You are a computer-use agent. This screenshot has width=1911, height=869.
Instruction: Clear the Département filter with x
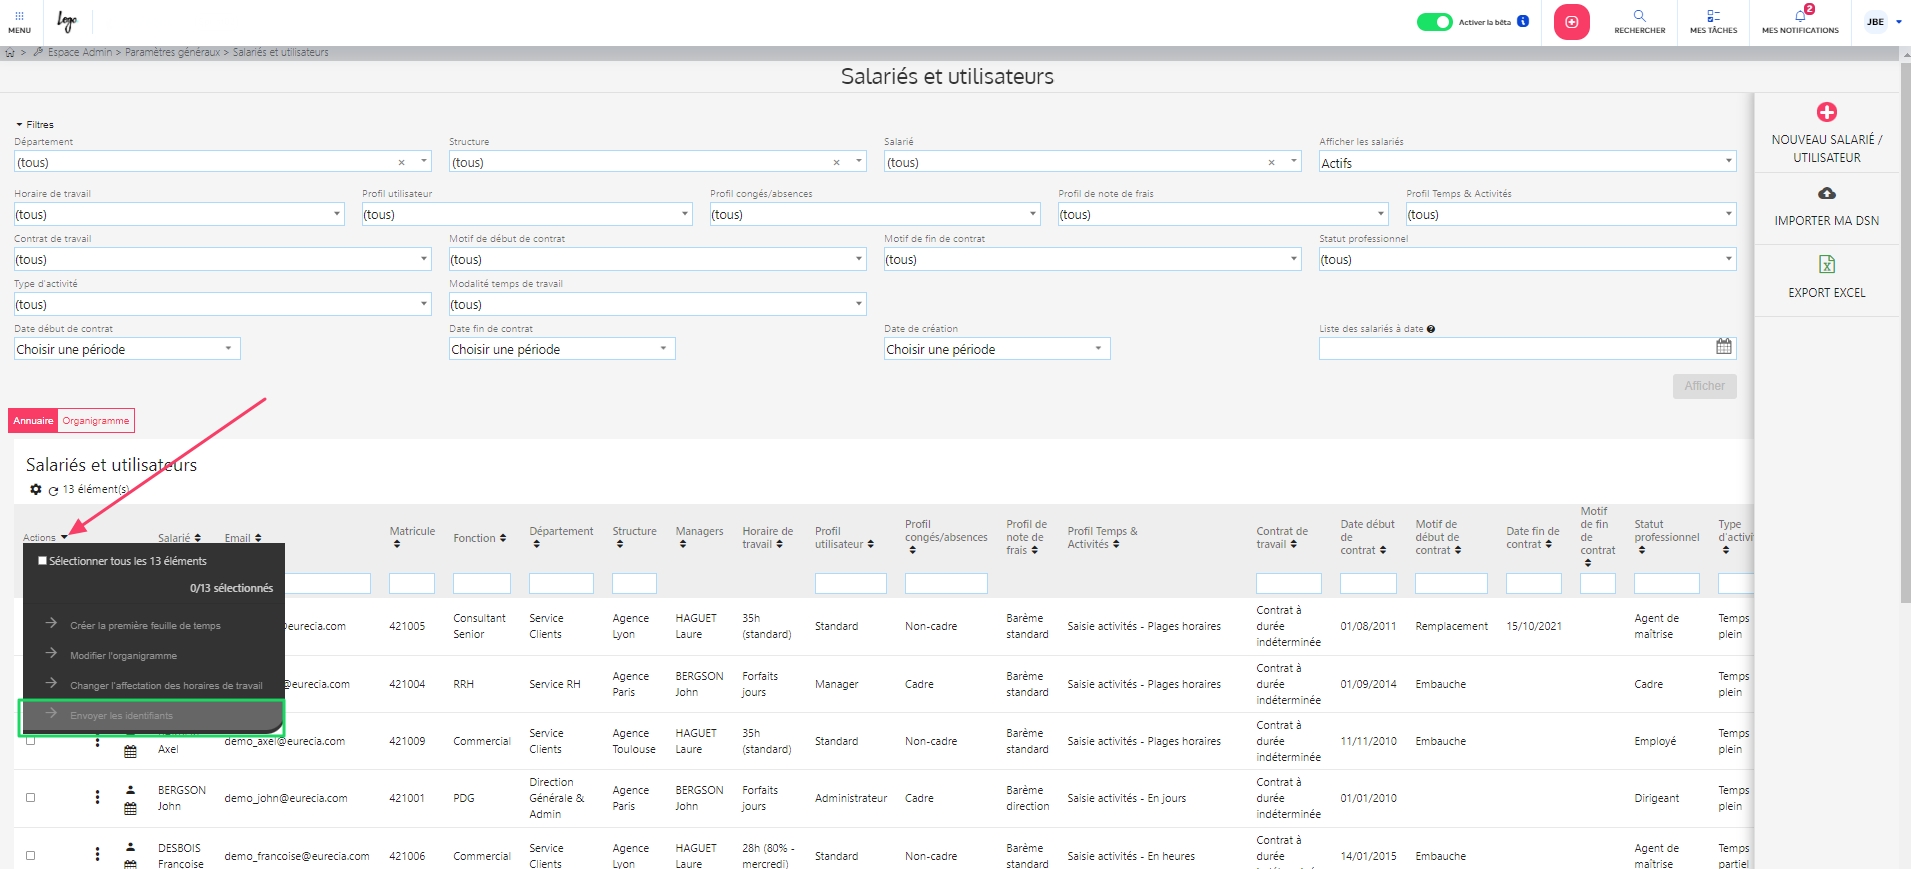tap(401, 162)
